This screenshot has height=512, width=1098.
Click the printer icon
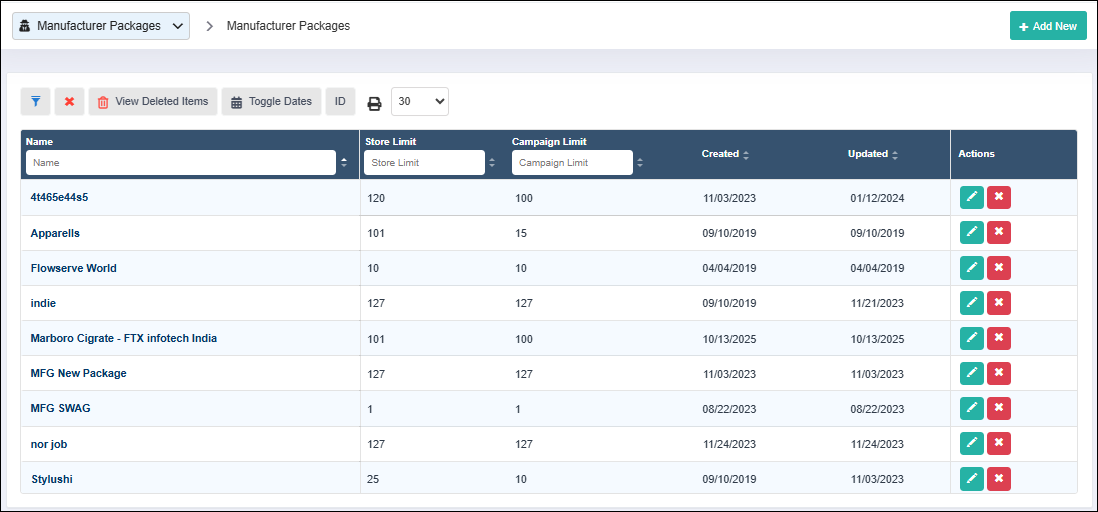point(374,102)
